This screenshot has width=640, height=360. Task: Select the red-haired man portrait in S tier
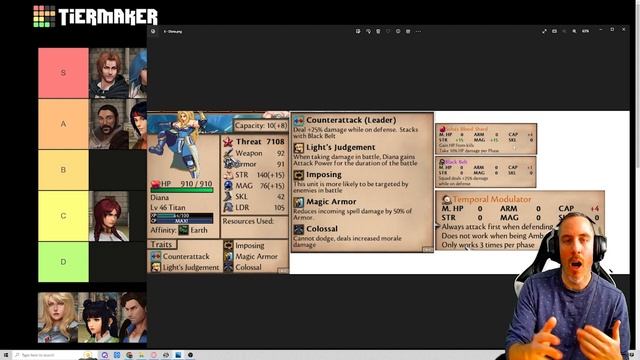pyautogui.click(x=109, y=73)
